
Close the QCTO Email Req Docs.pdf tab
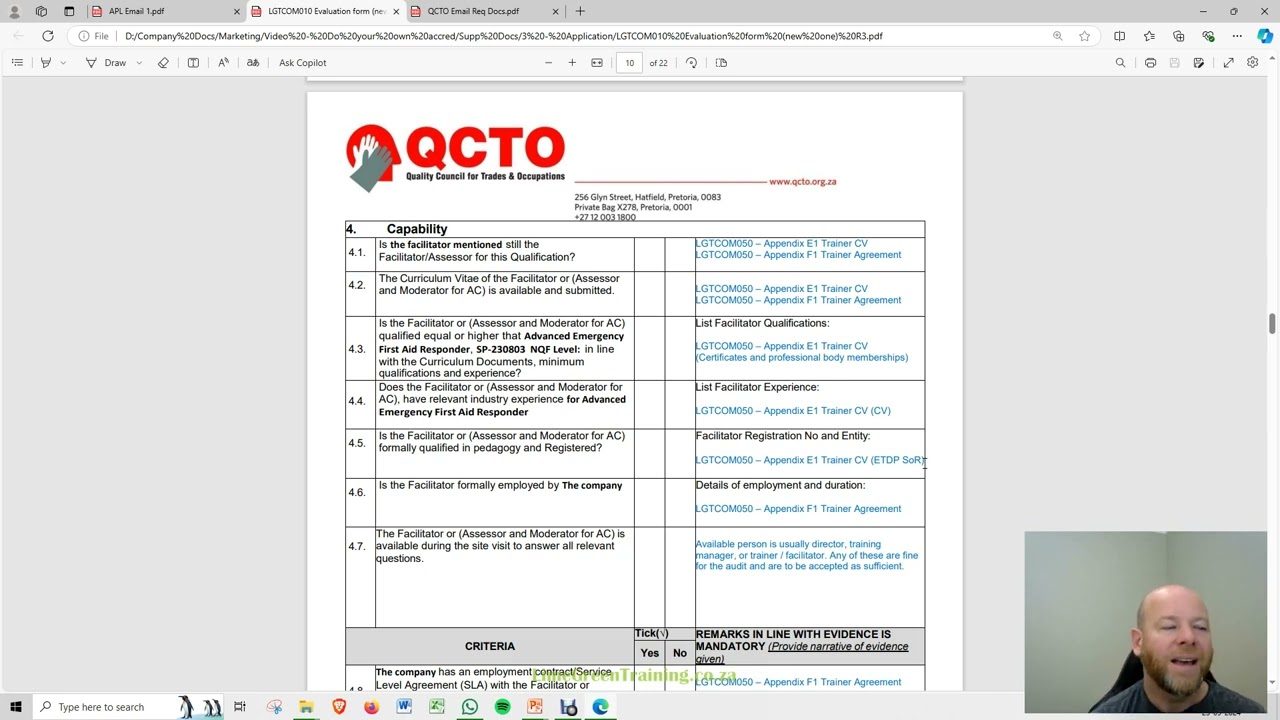pos(556,11)
